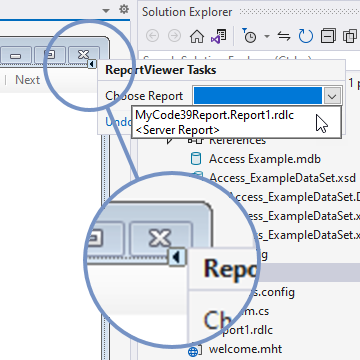Open the small dropdown arrow next to gear icon

pos(106,11)
